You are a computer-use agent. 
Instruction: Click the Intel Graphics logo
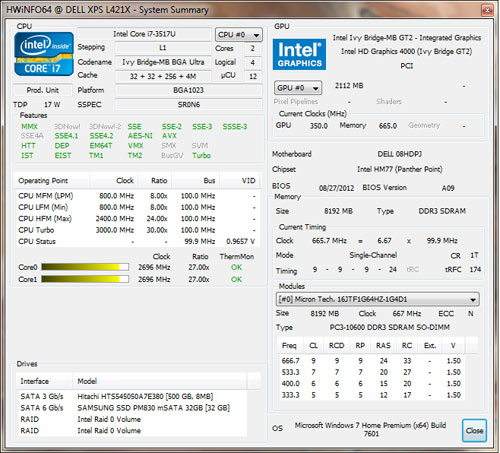[299, 54]
